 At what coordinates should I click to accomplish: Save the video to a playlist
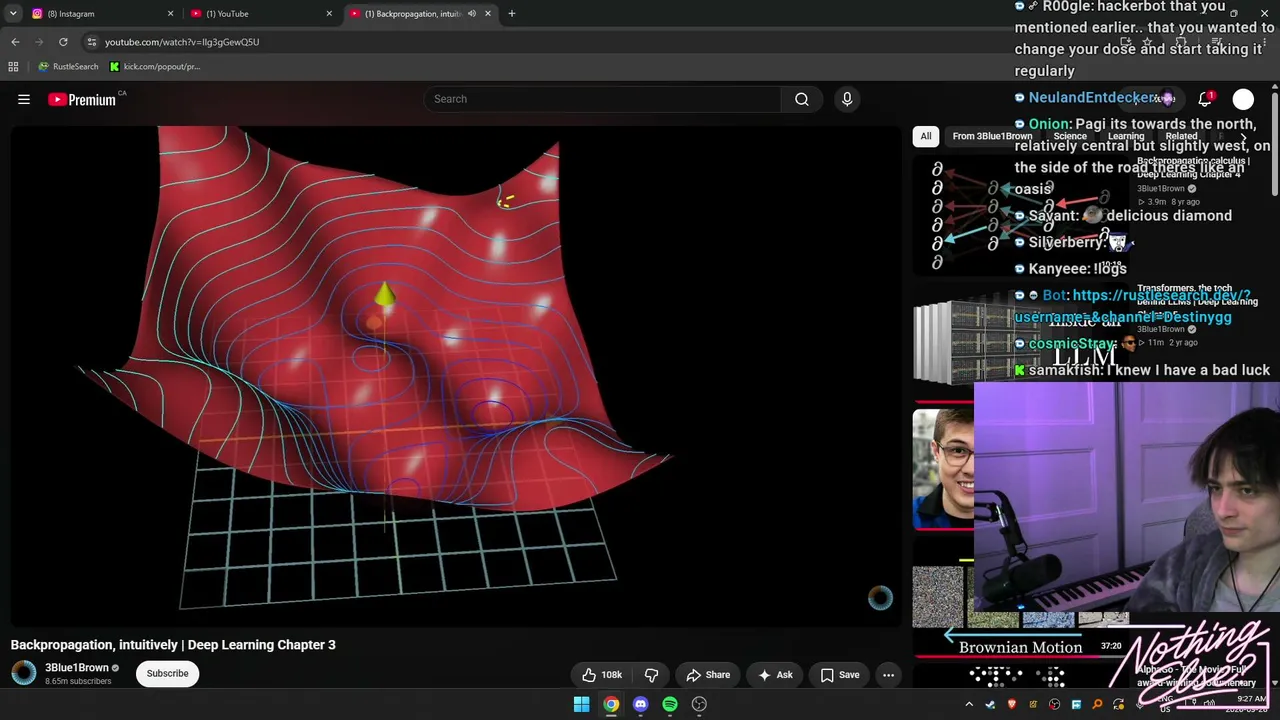click(x=840, y=675)
